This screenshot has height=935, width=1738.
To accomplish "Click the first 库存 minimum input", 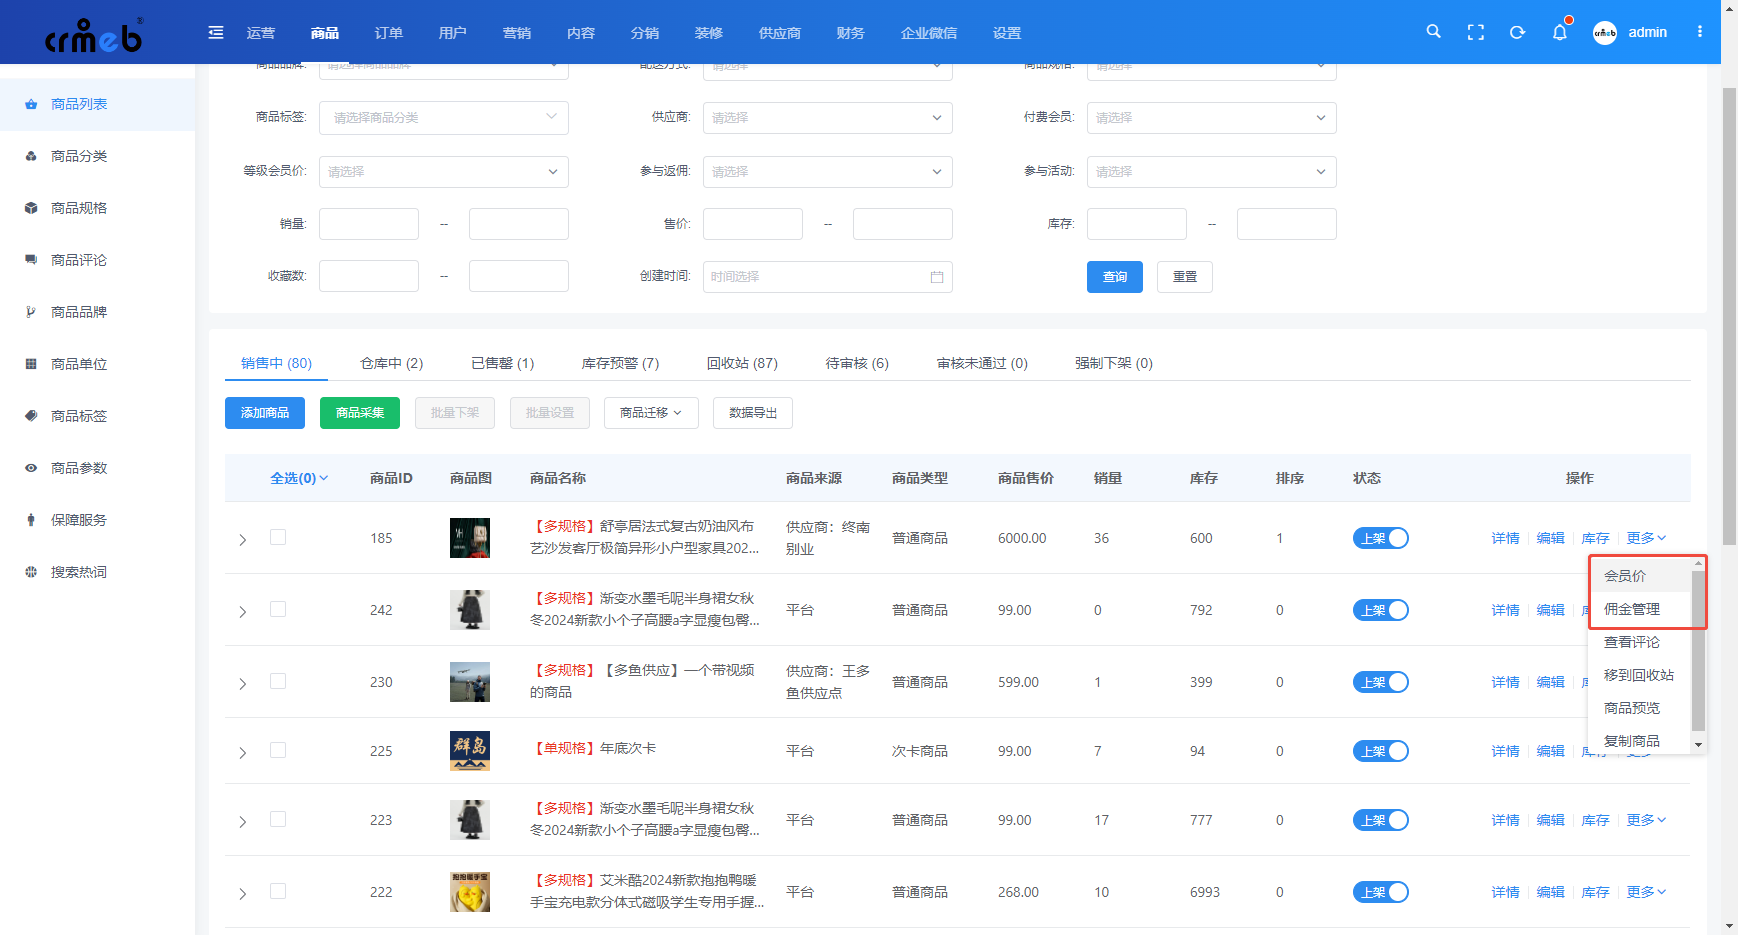I will (1137, 224).
